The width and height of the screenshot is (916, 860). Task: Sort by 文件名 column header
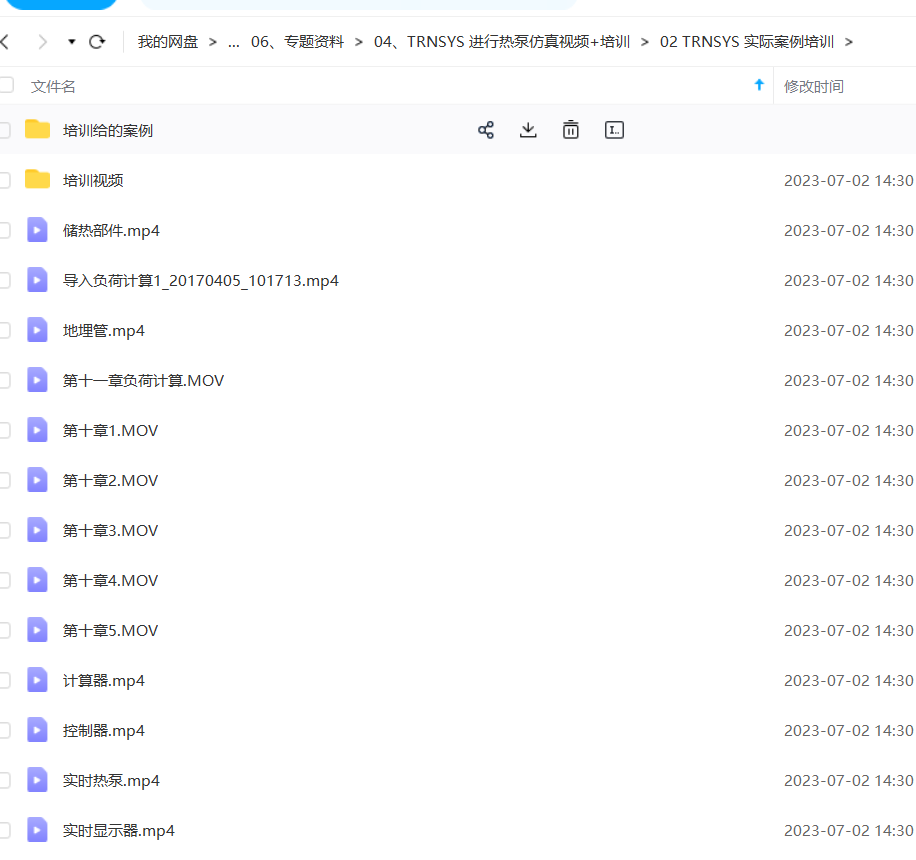point(53,86)
